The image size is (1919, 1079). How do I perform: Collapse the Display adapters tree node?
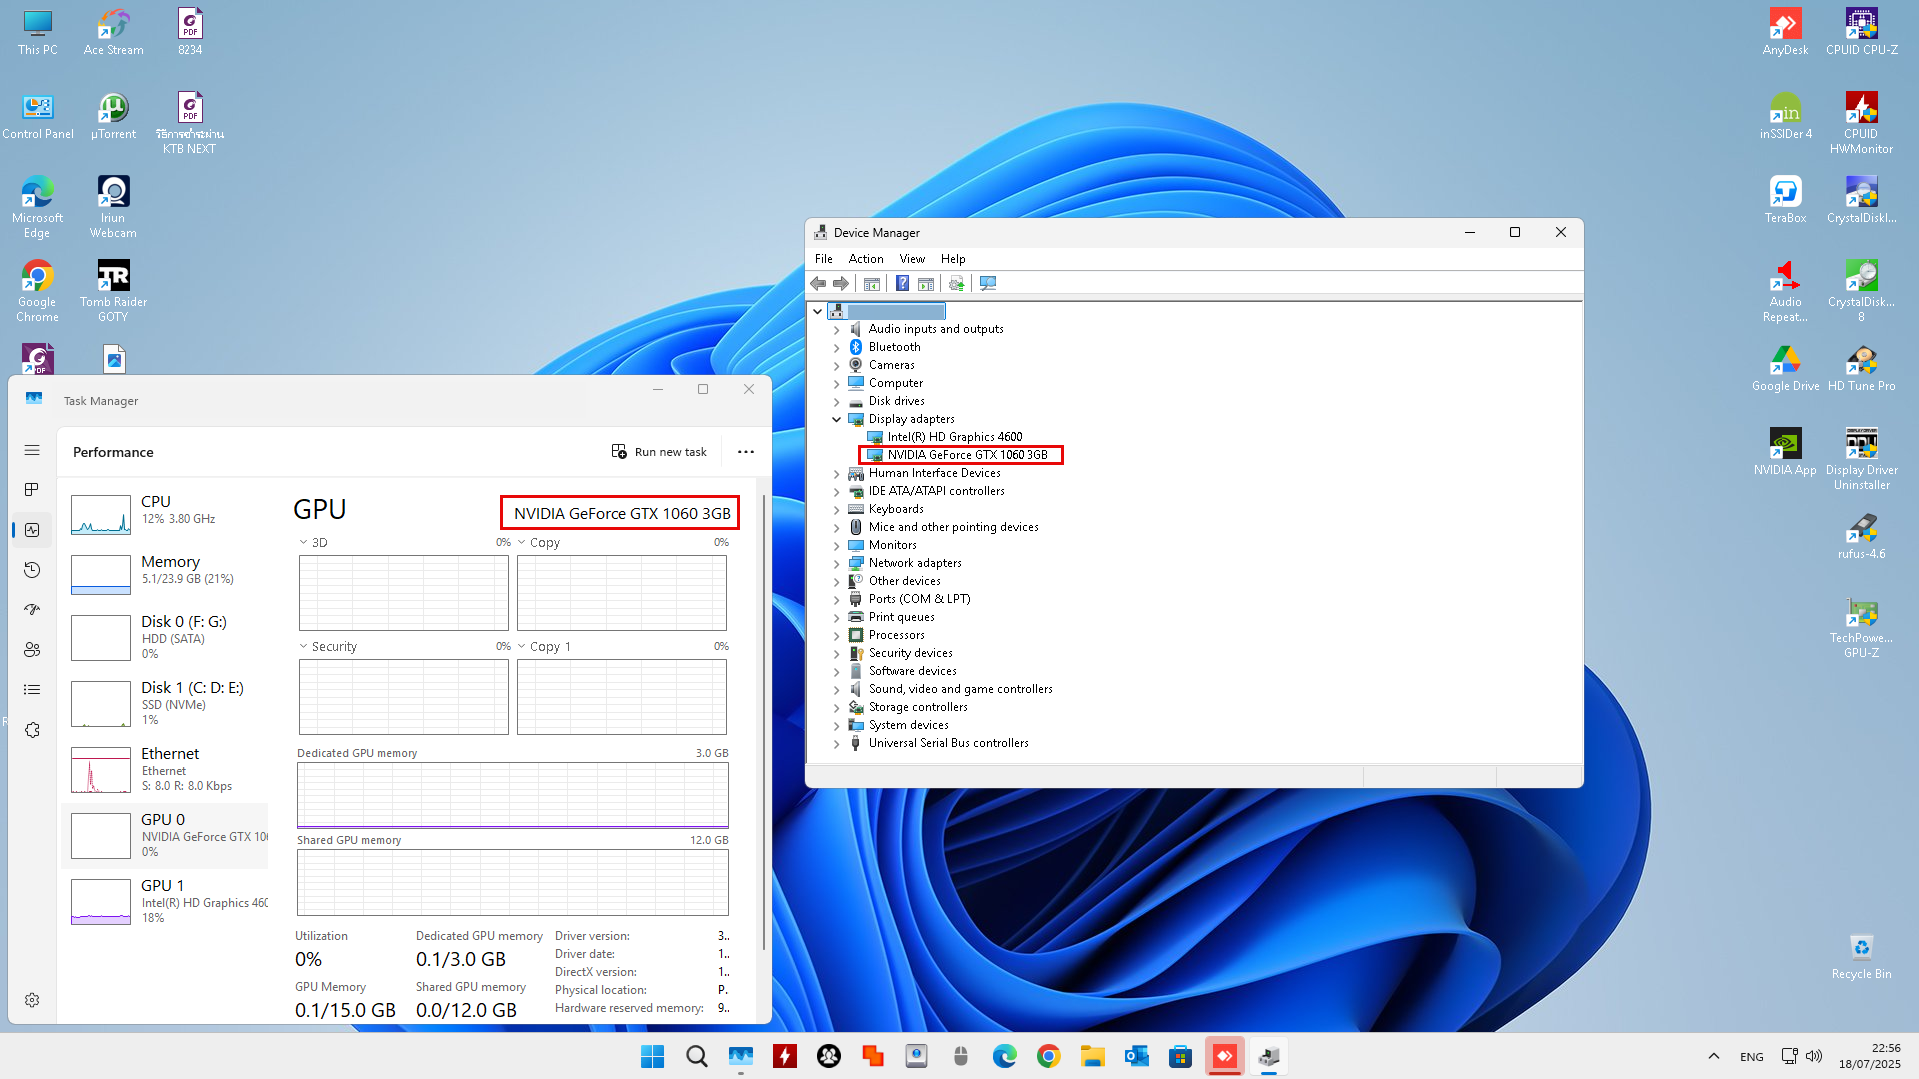[x=837, y=419]
